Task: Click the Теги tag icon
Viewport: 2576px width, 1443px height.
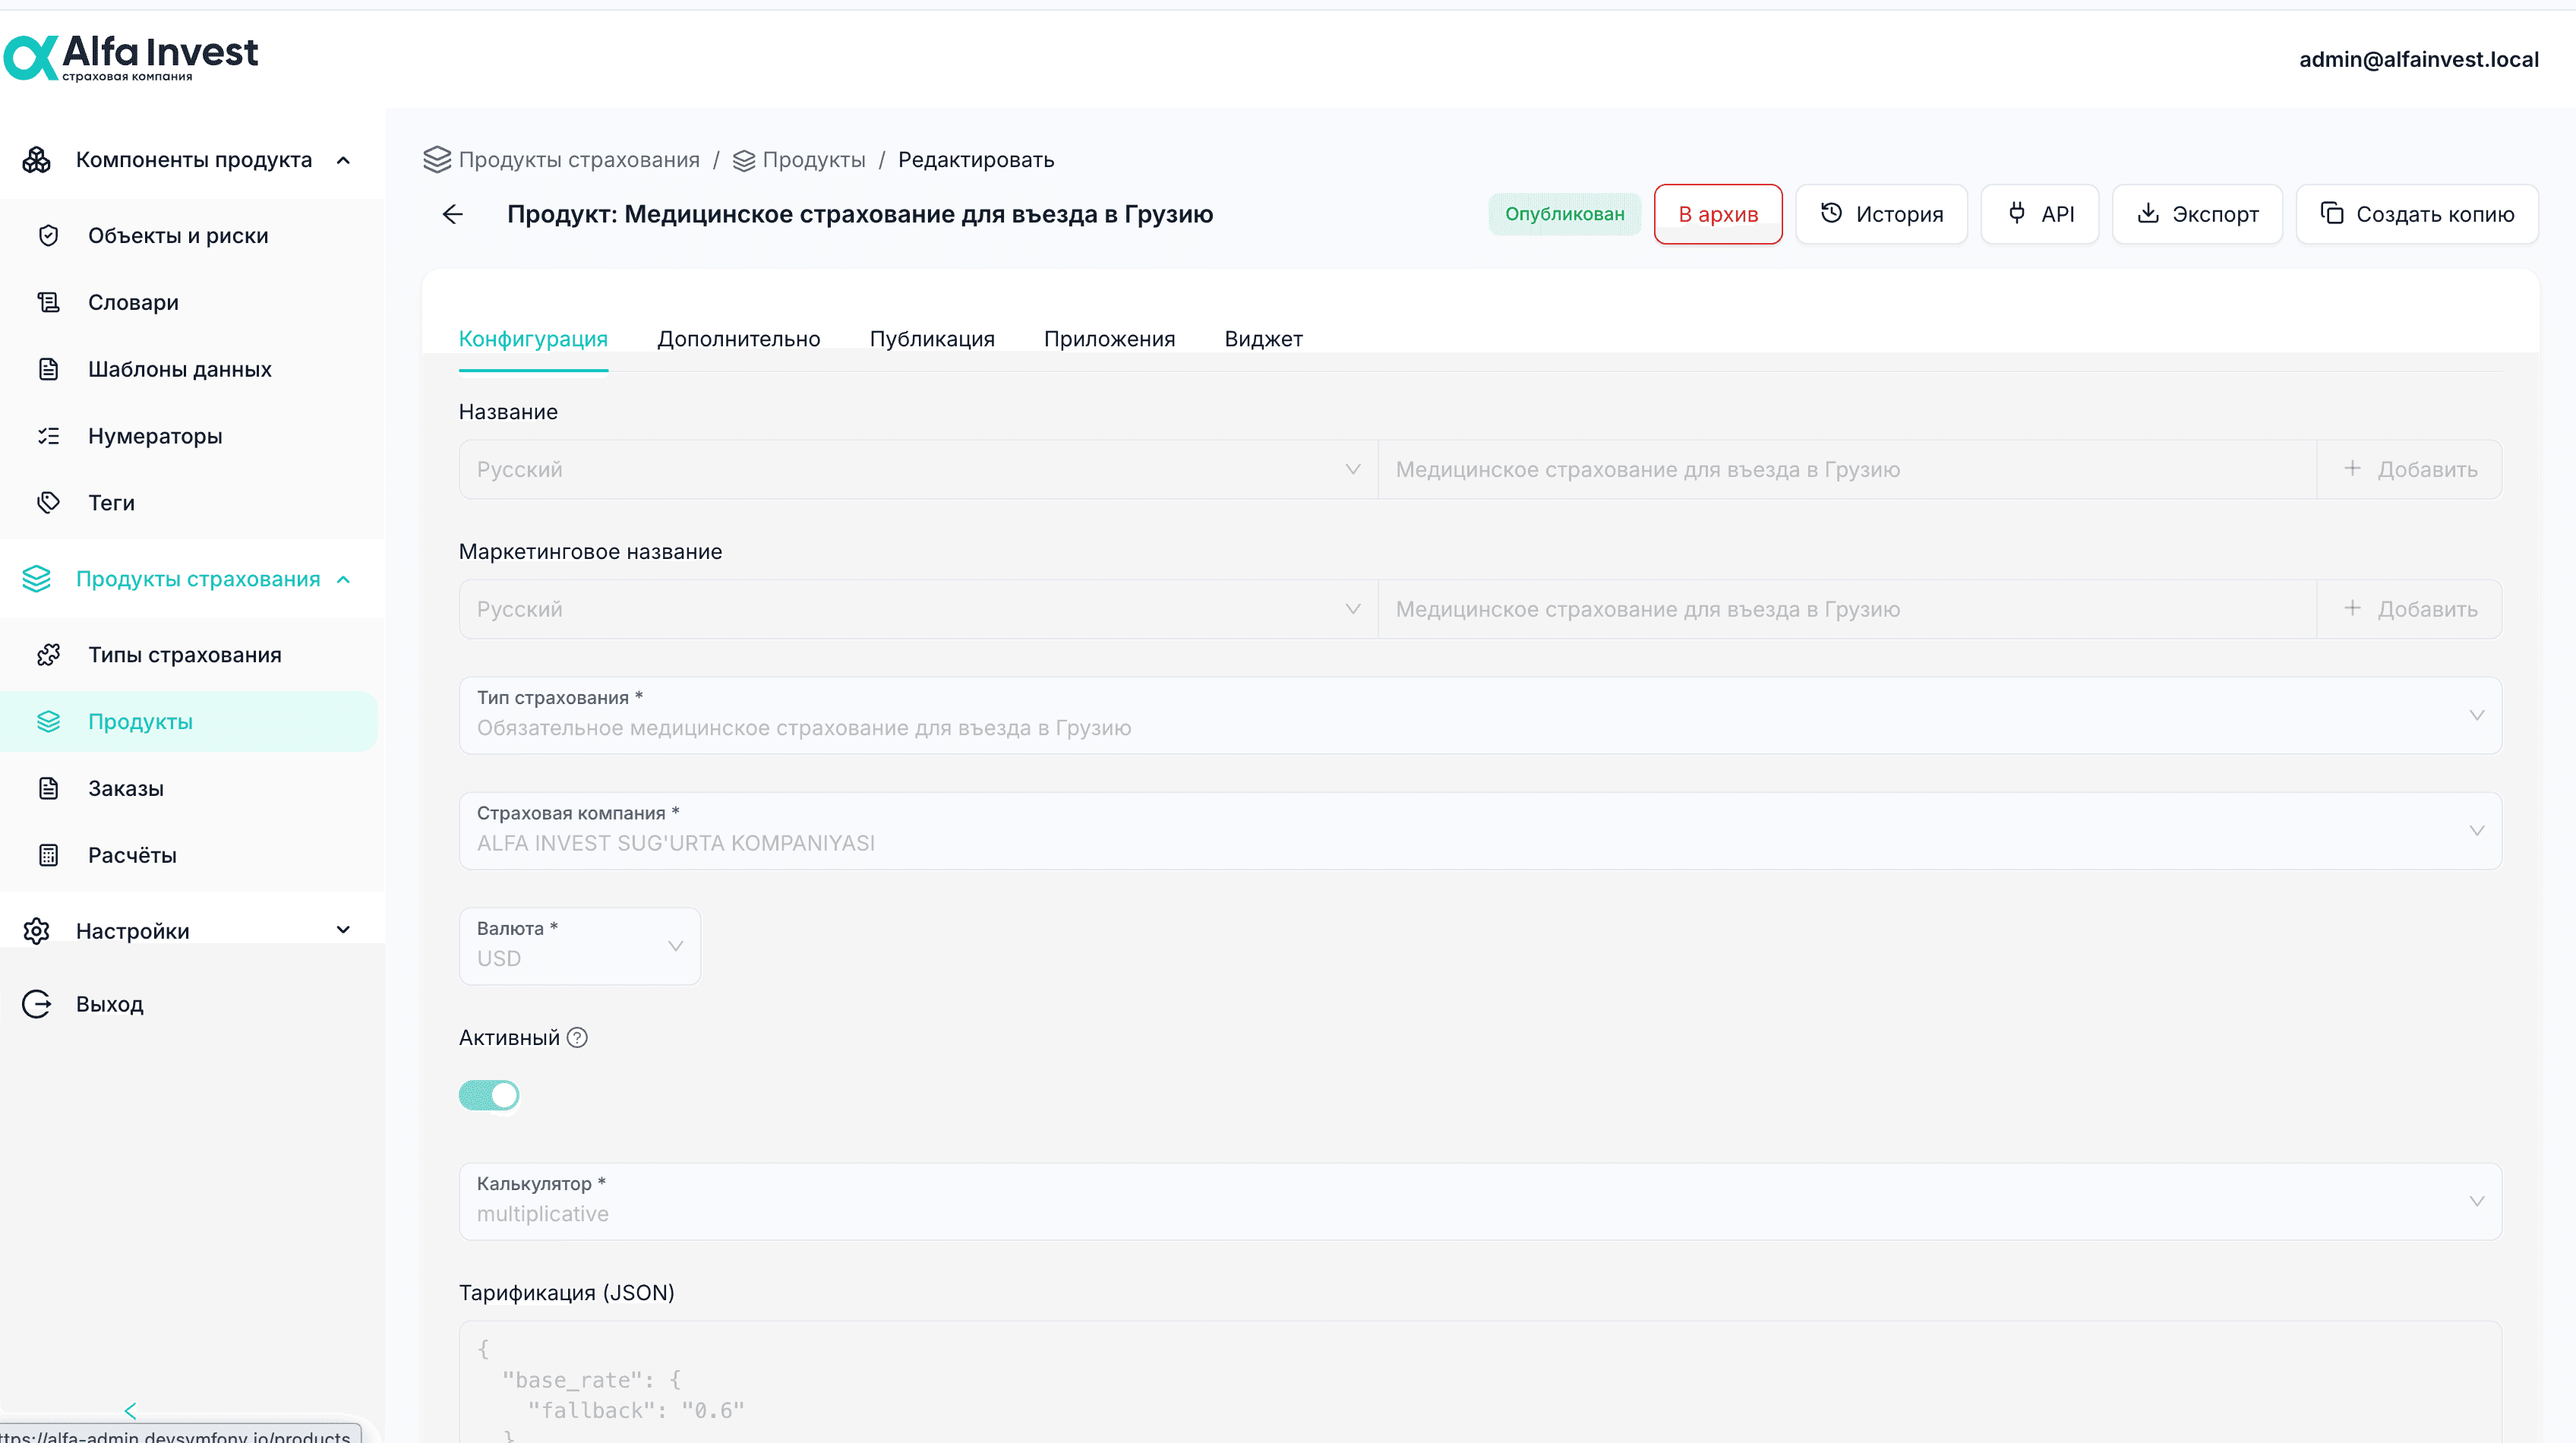Action: 48,503
